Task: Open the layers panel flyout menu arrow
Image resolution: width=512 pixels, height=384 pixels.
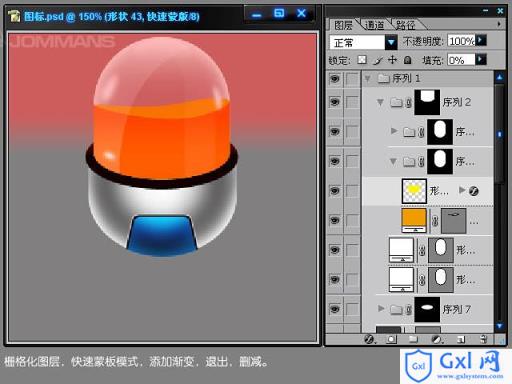Action: click(499, 24)
